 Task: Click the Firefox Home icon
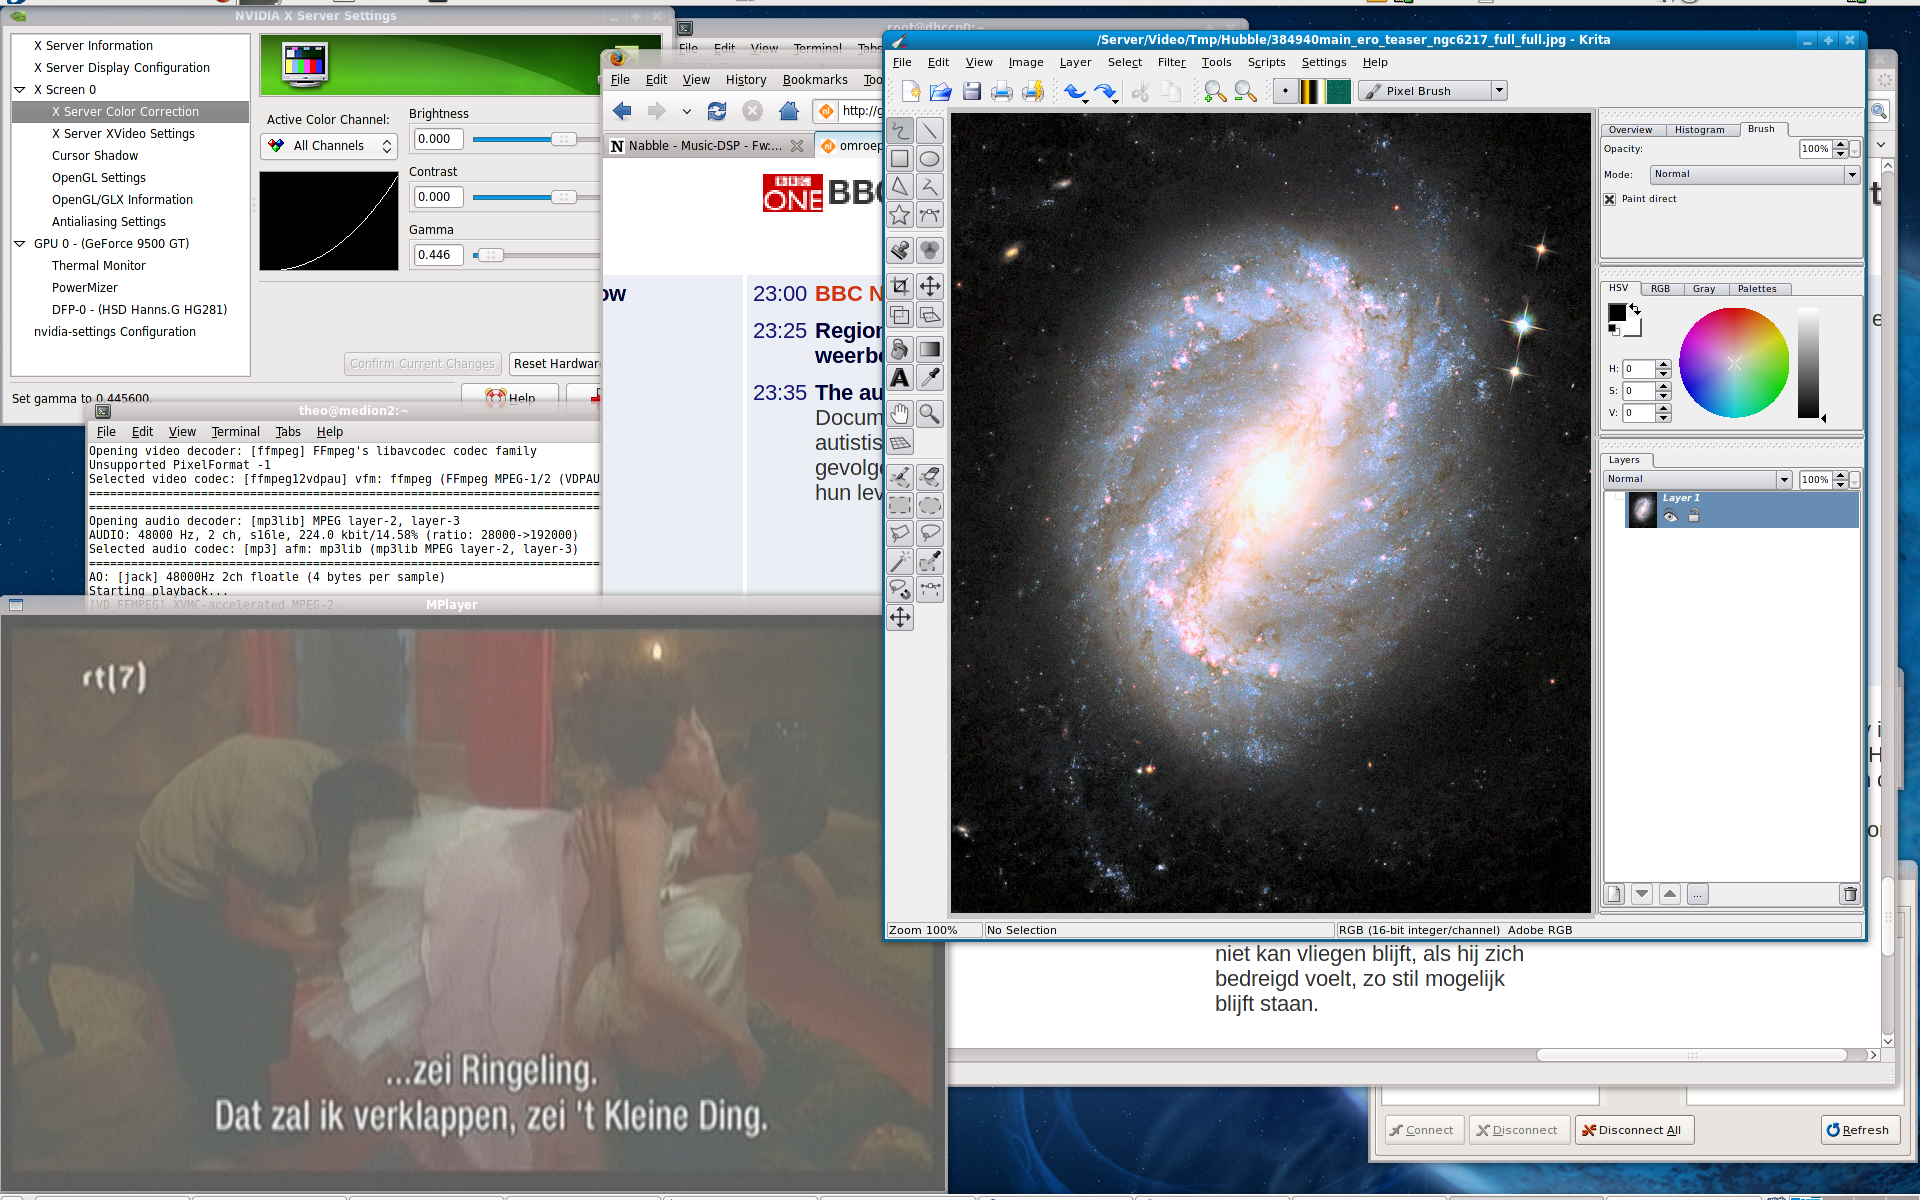click(789, 111)
